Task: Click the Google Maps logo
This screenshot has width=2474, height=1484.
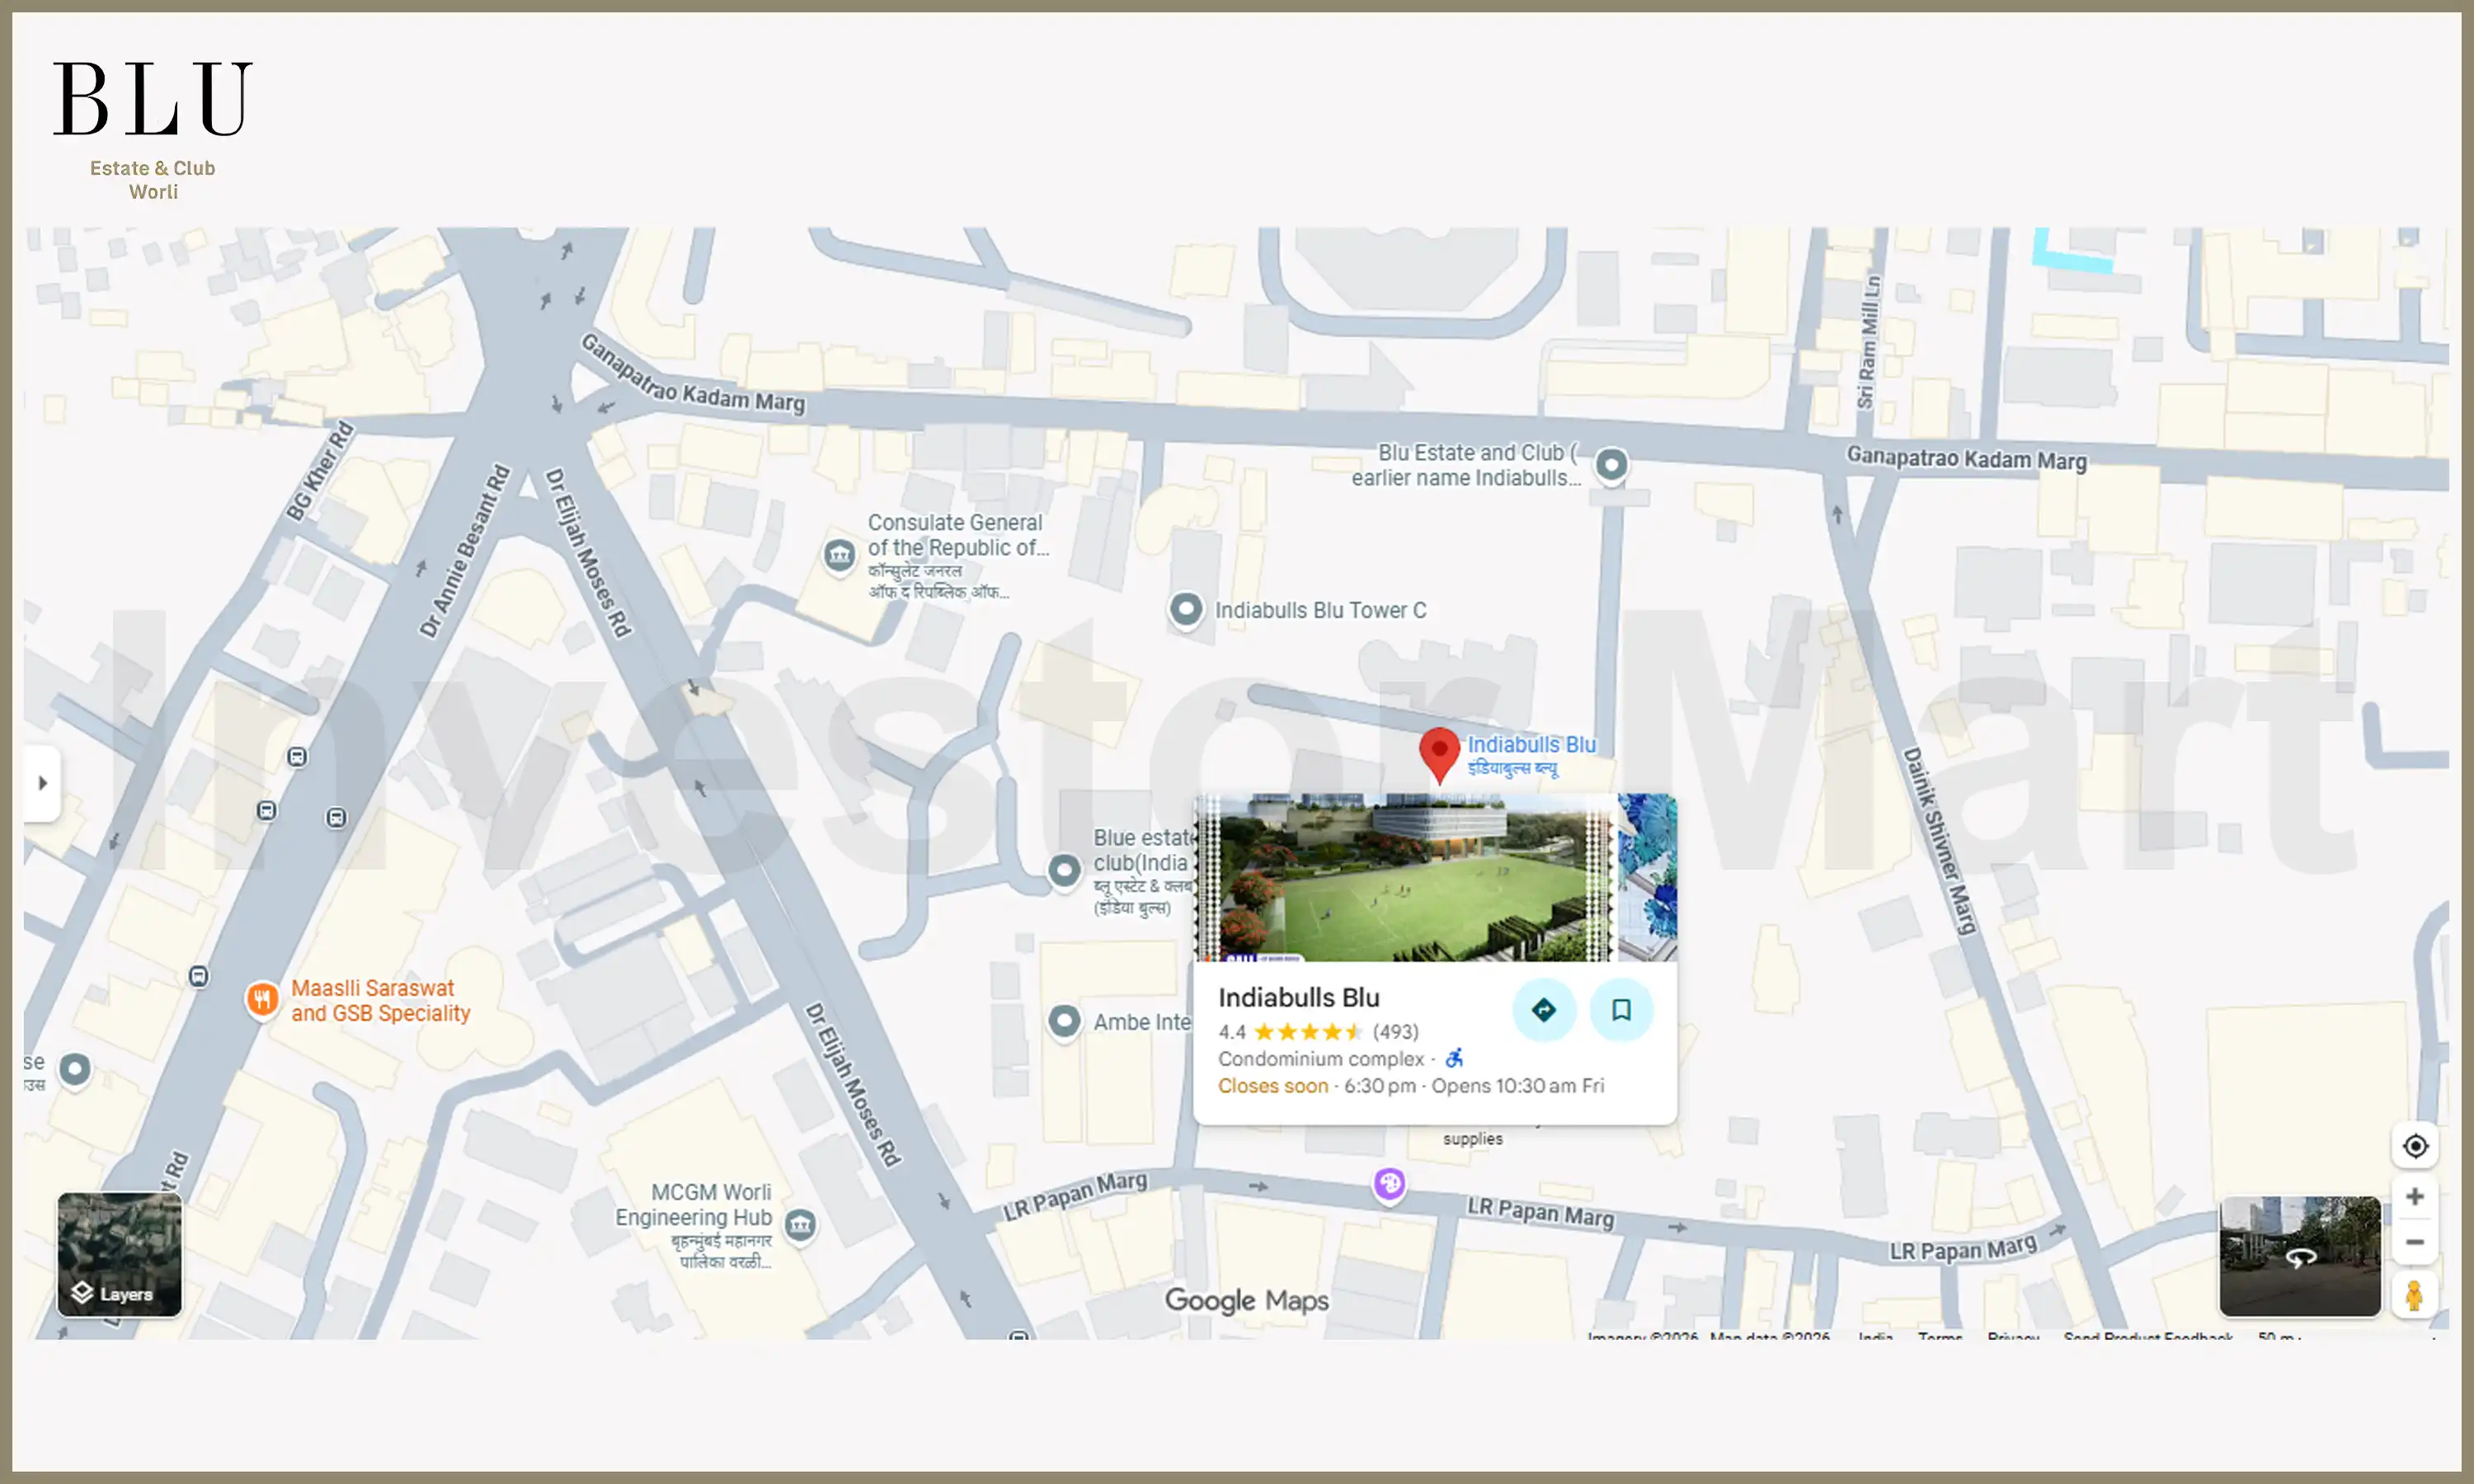Action: click(1246, 1300)
